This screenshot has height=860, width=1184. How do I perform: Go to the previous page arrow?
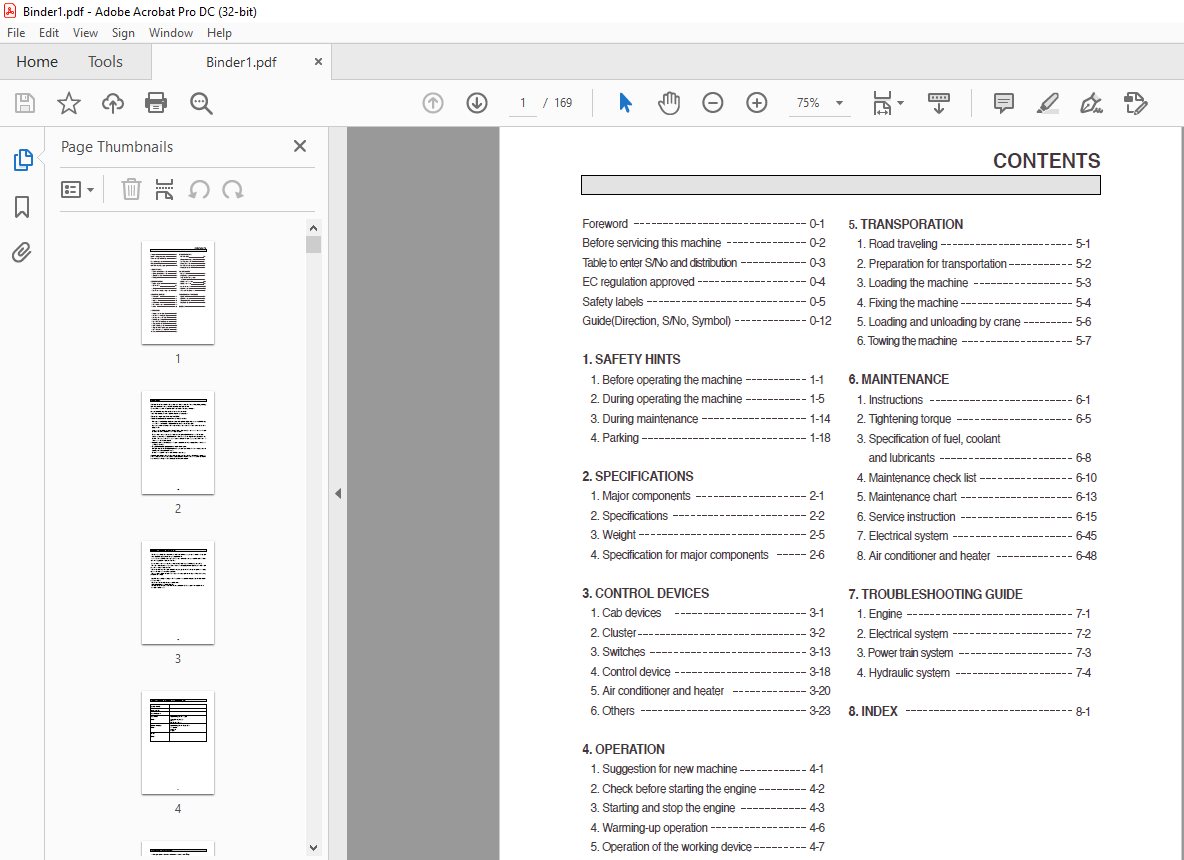point(433,103)
